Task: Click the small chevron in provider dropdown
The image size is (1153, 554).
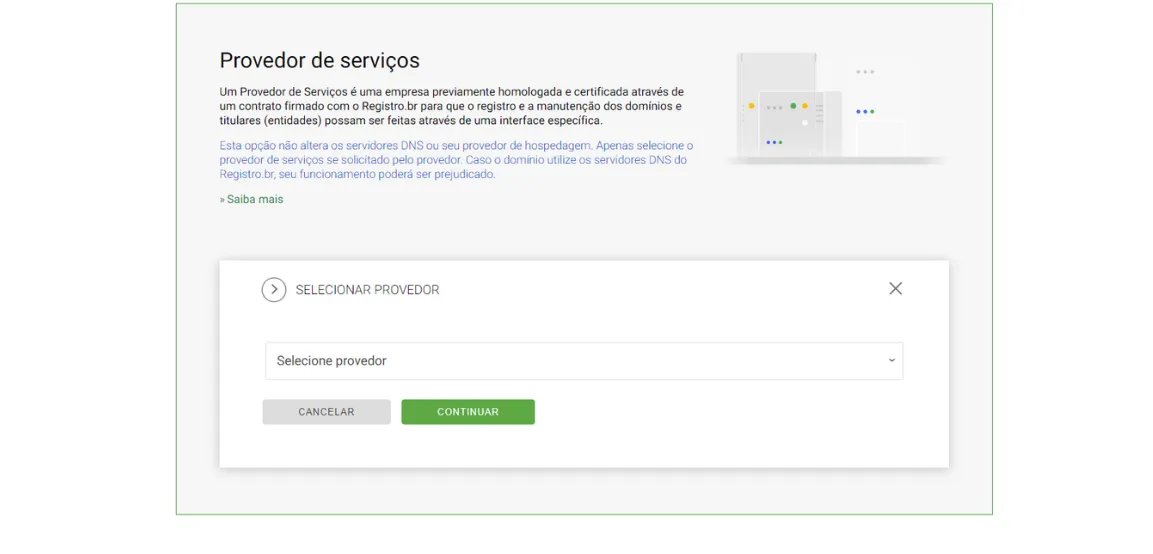Action: pyautogui.click(x=891, y=361)
